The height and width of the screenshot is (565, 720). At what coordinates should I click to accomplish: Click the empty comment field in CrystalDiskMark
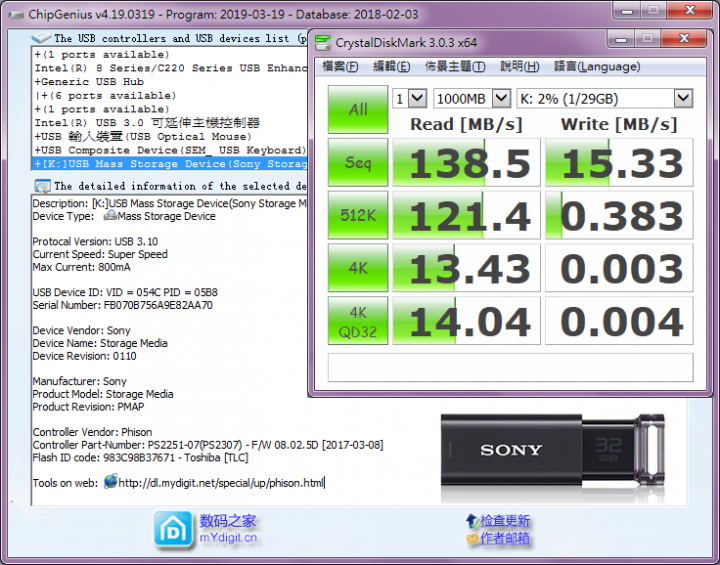tap(510, 367)
